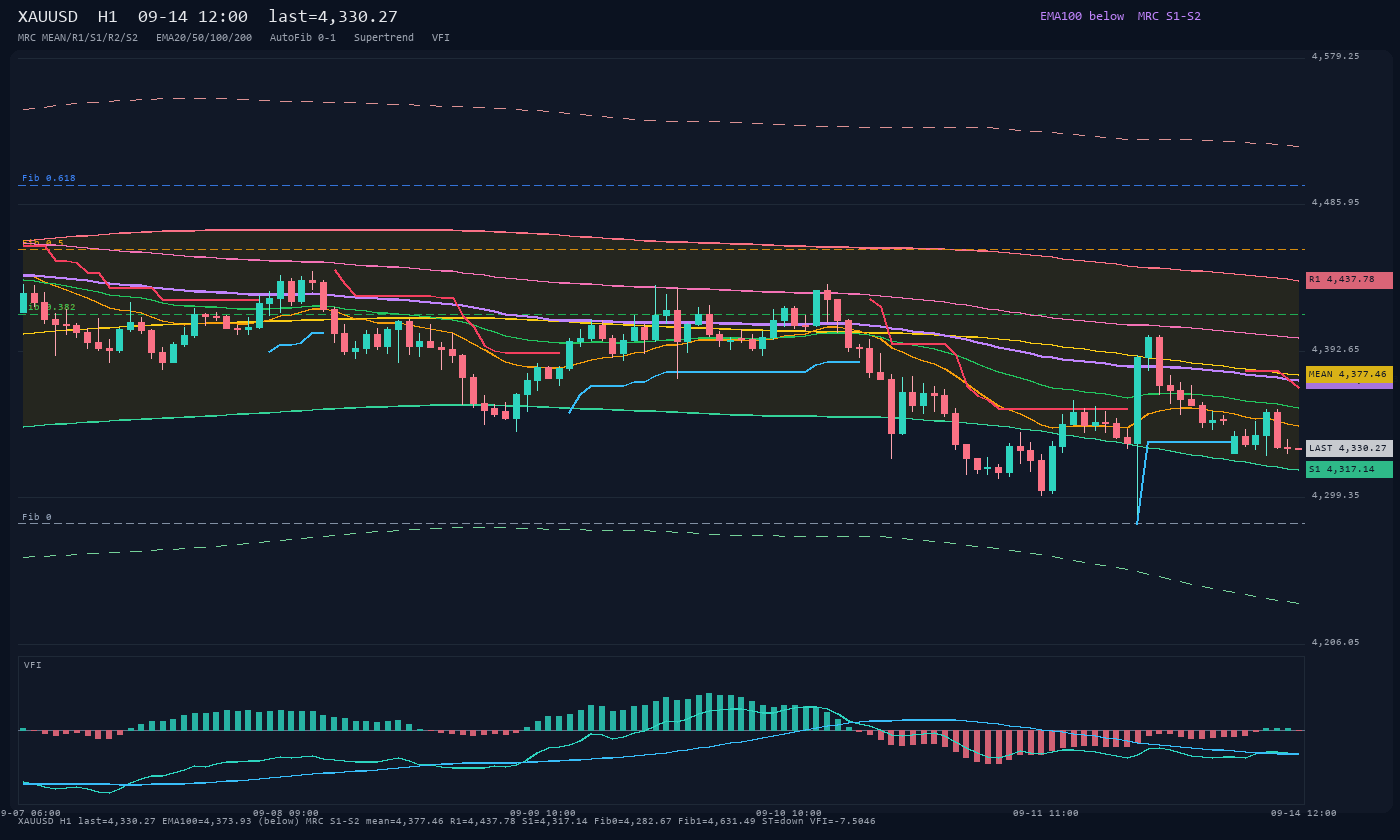Image resolution: width=1400 pixels, height=840 pixels.
Task: Click the 'MRC MEAN/R1/S1/R2/S2' legend entry
Action: pyautogui.click(x=78, y=38)
